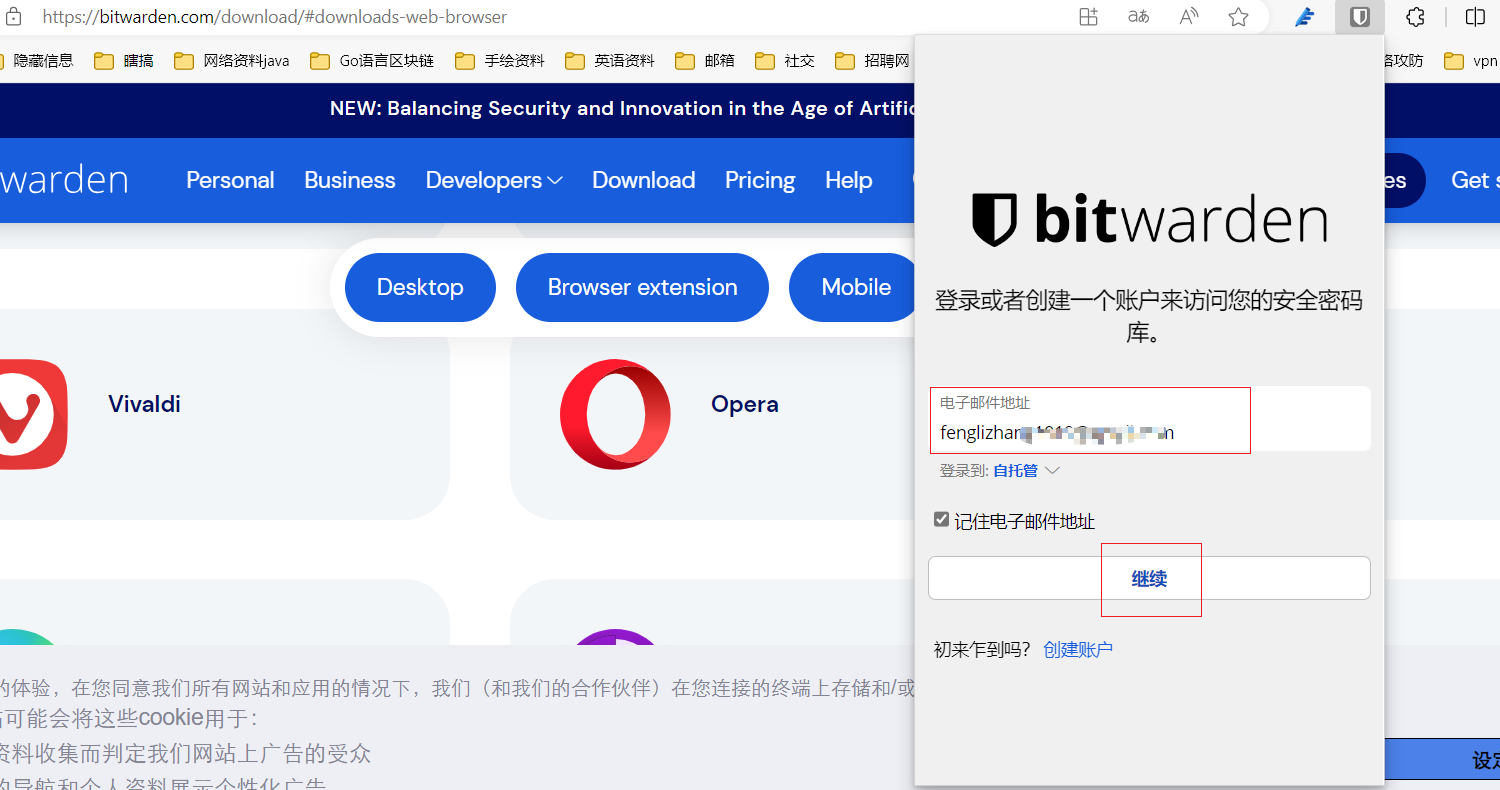1500x790 pixels.
Task: Open the 手绘资料 bookmark folder
Action: [500, 61]
